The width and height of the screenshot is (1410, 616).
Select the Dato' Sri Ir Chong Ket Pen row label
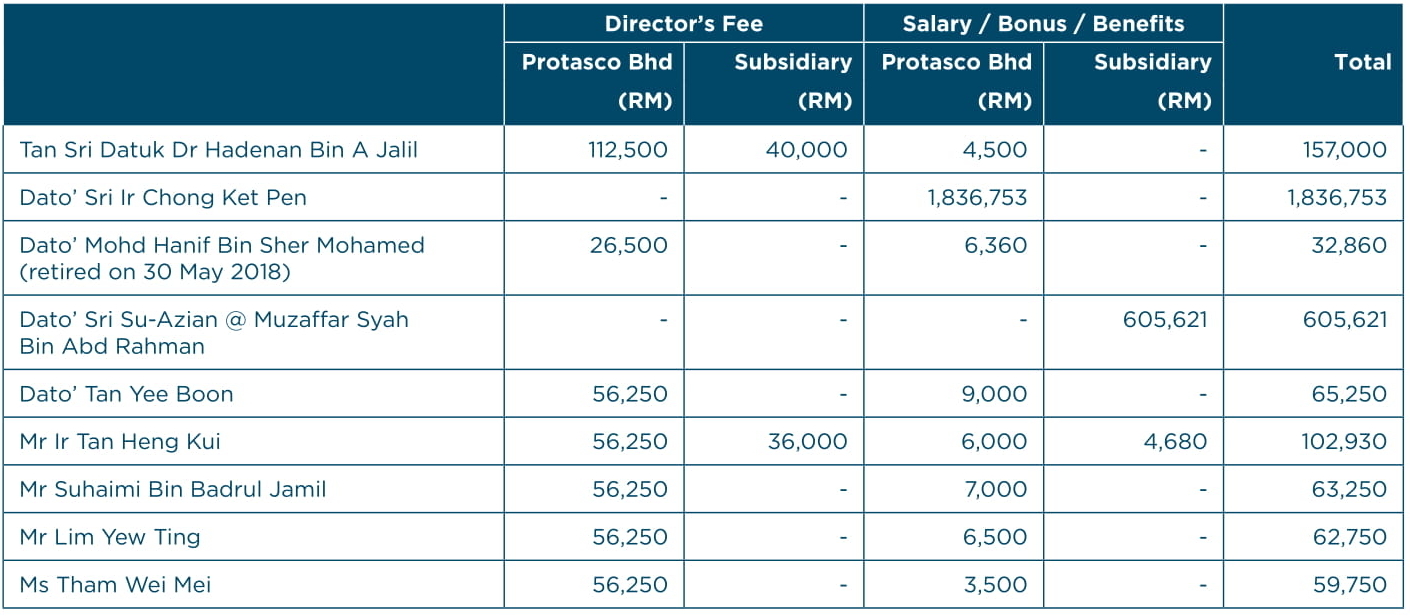tap(163, 198)
